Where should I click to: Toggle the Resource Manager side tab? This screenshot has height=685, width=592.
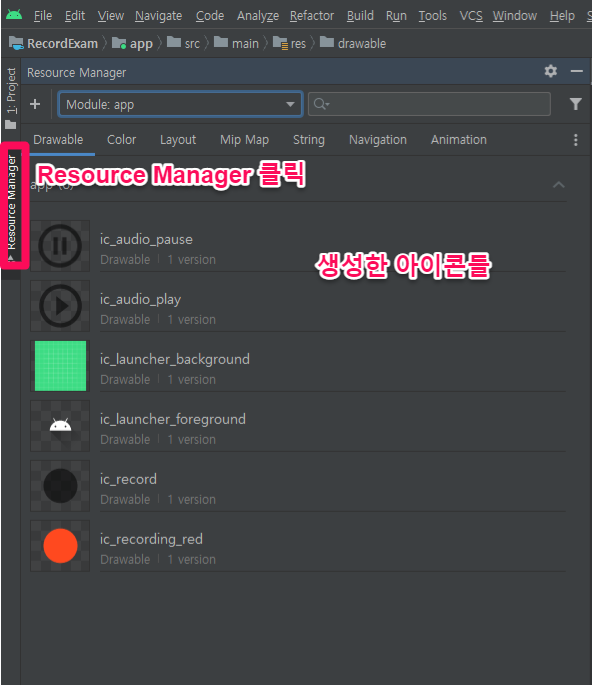pos(11,206)
